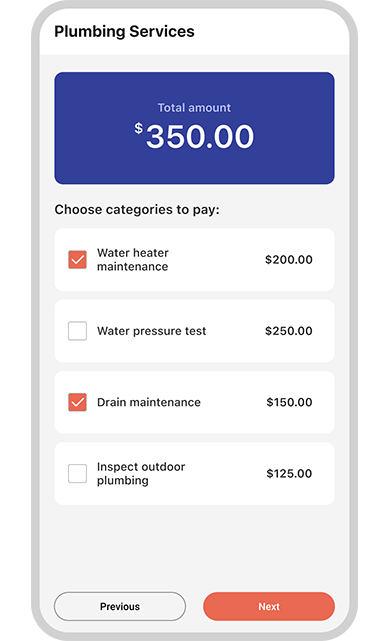Select the Drain maintenance label text
The width and height of the screenshot is (390, 641).
[149, 402]
